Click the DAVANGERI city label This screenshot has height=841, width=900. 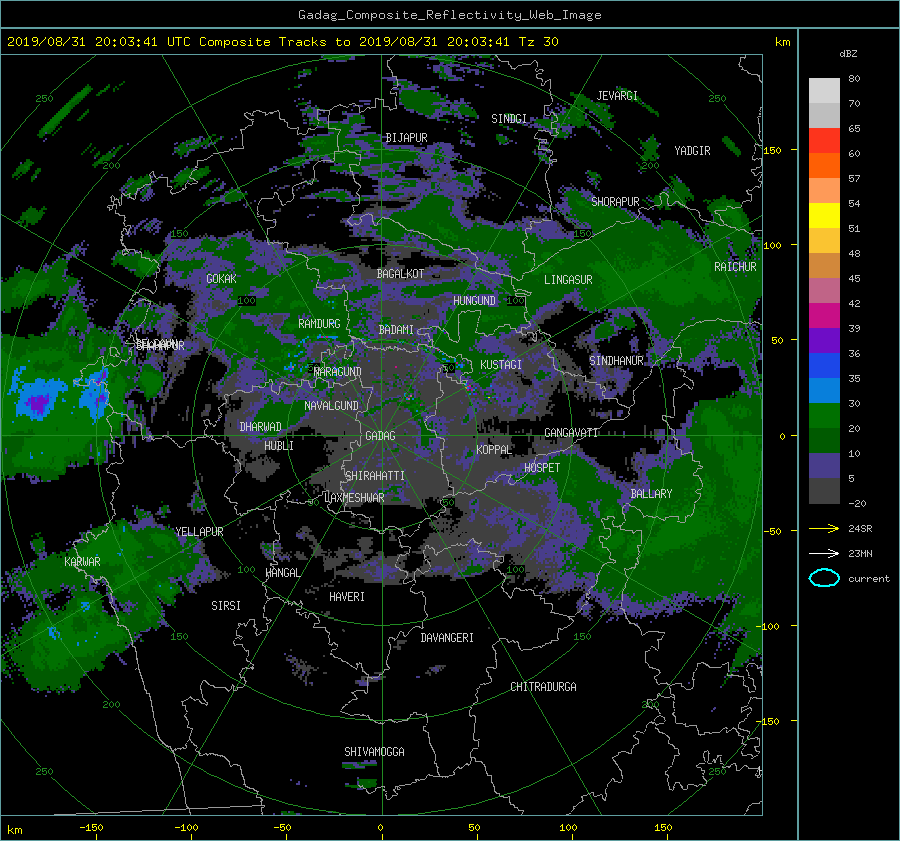[447, 638]
